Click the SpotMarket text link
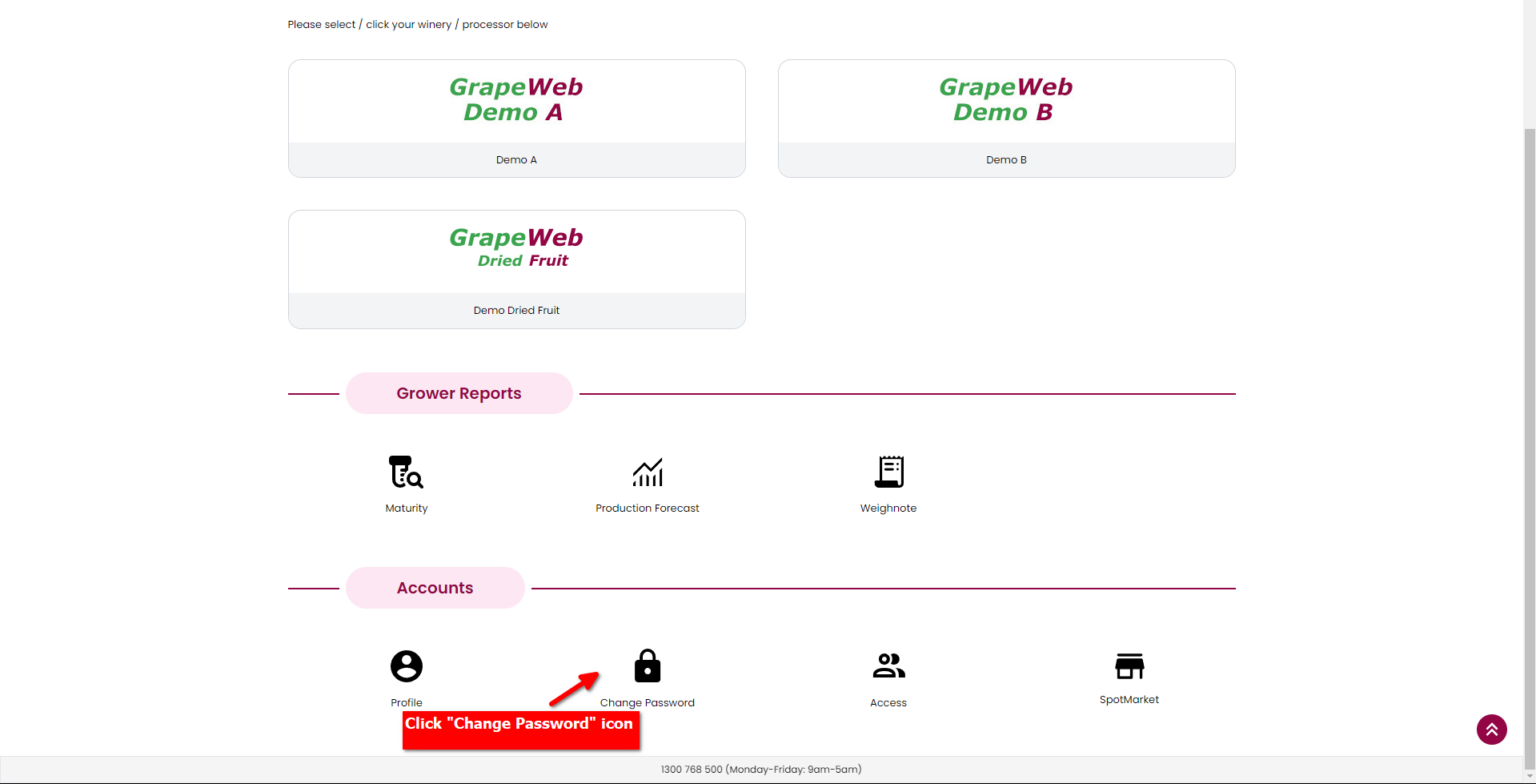1536x784 pixels. [1129, 700]
